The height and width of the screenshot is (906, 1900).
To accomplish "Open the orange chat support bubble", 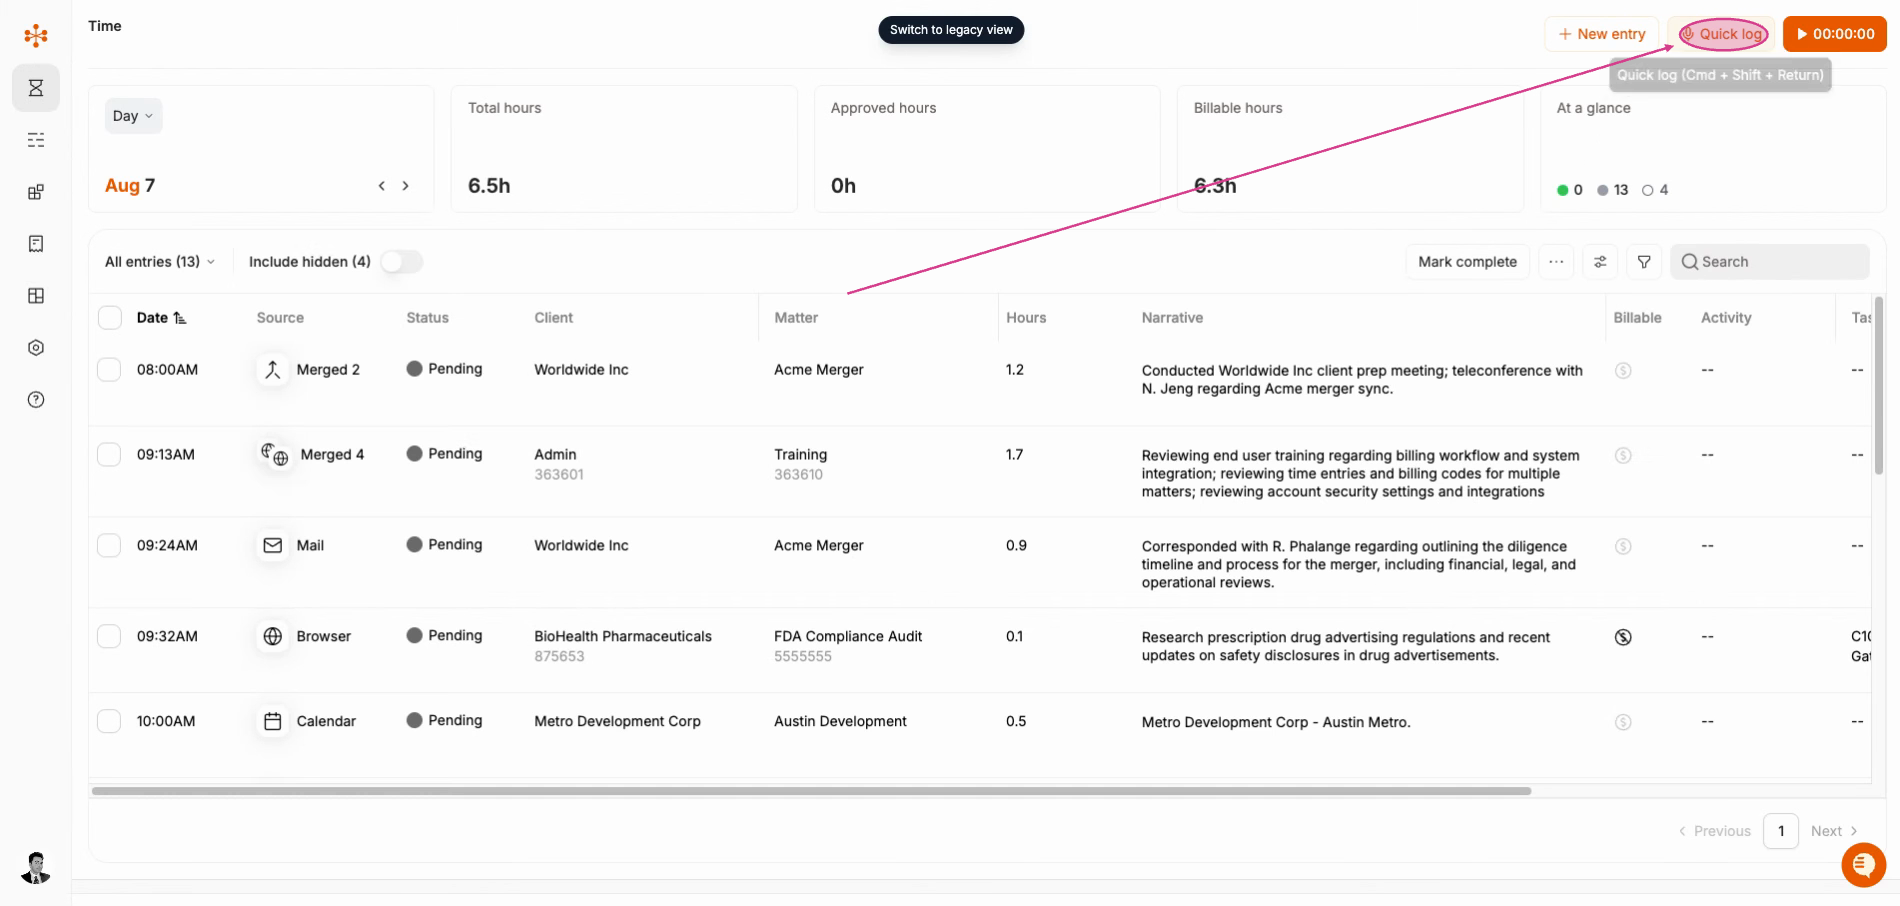I will point(1864,865).
